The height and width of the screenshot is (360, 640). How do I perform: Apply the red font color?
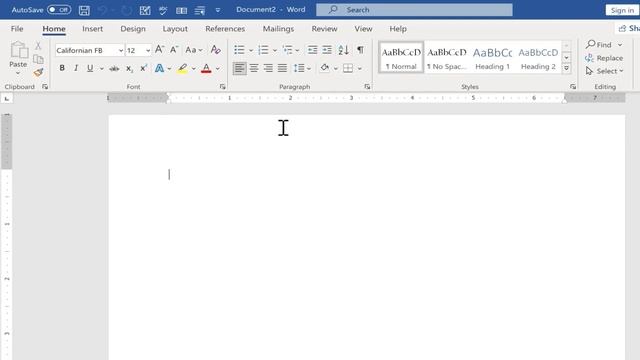[206, 68]
